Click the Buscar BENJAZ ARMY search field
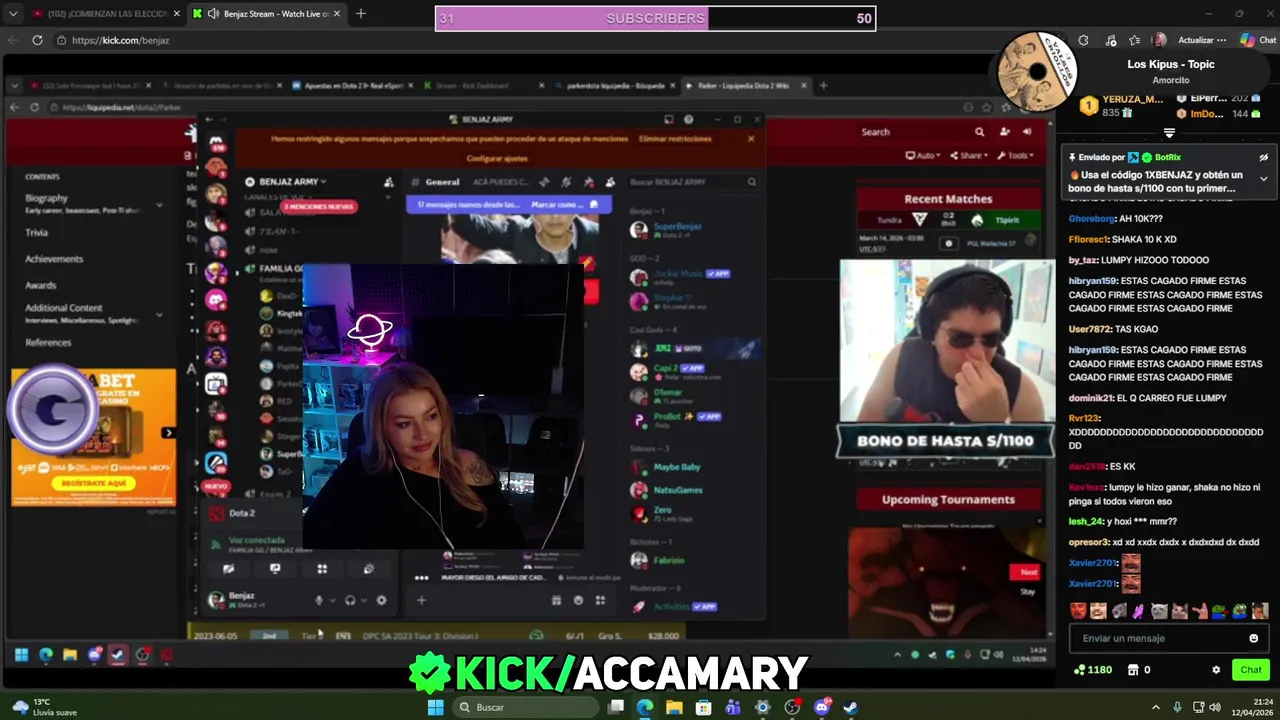The height and width of the screenshot is (720, 1280). coord(692,182)
